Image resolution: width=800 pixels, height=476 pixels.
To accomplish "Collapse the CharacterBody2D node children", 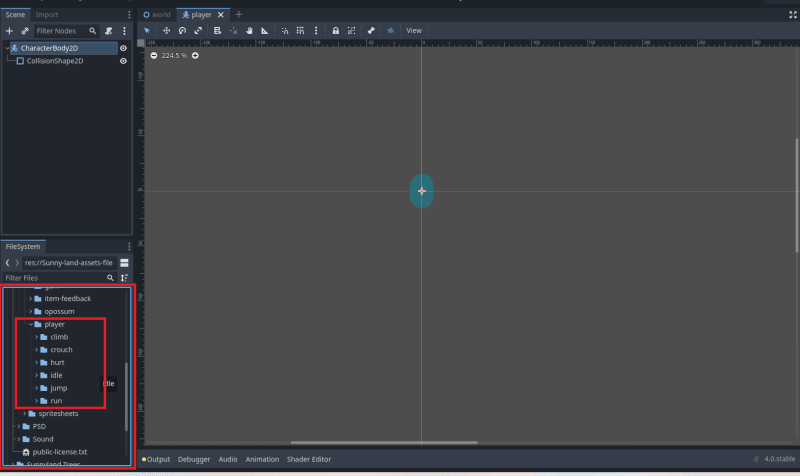I will (7, 48).
